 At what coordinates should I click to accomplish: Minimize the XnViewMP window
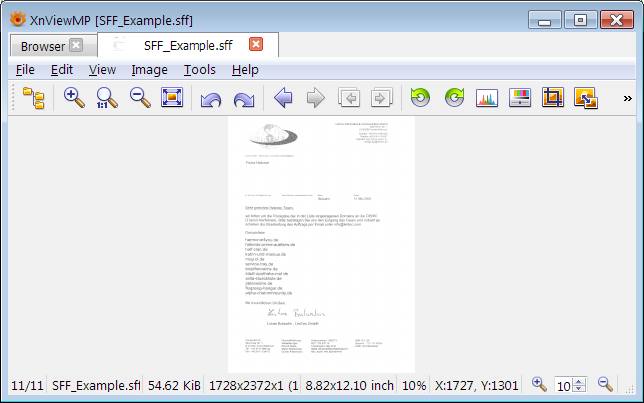pyautogui.click(x=545, y=20)
